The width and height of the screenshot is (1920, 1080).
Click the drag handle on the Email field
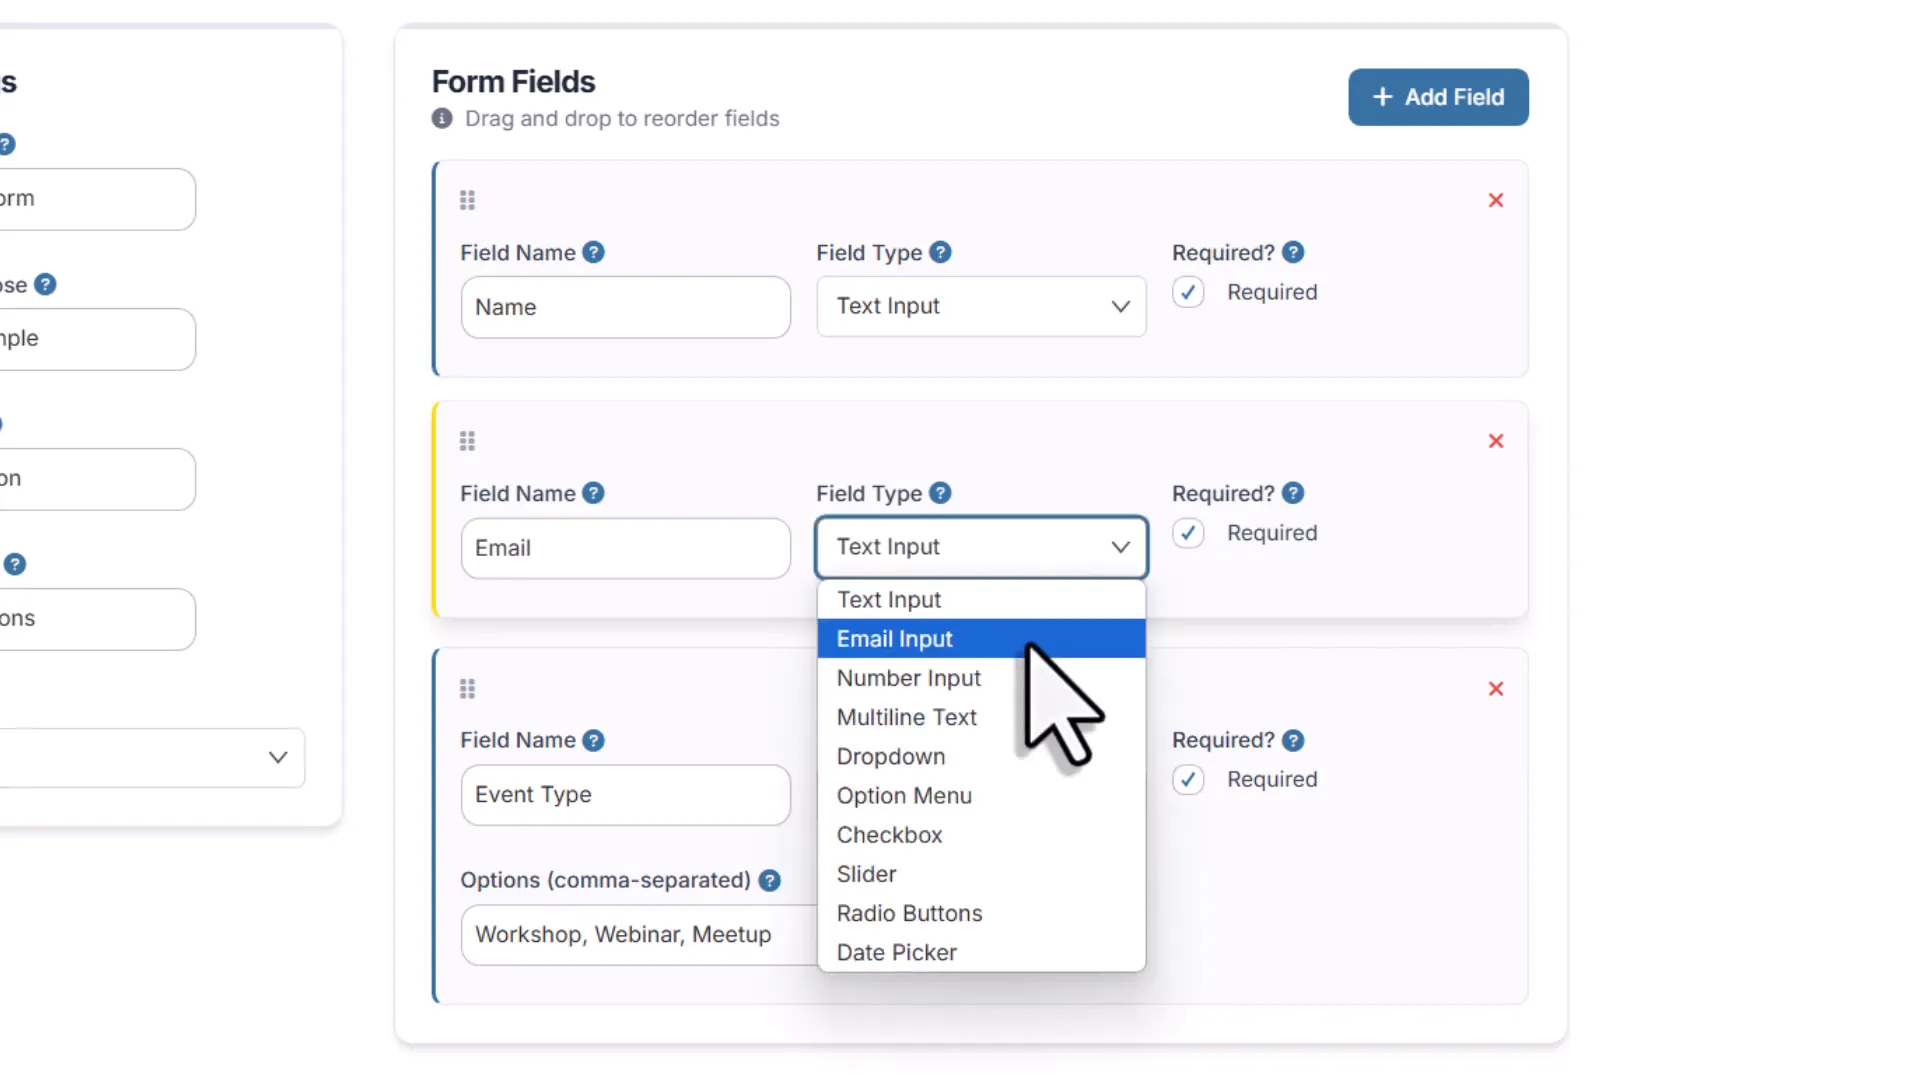(467, 440)
